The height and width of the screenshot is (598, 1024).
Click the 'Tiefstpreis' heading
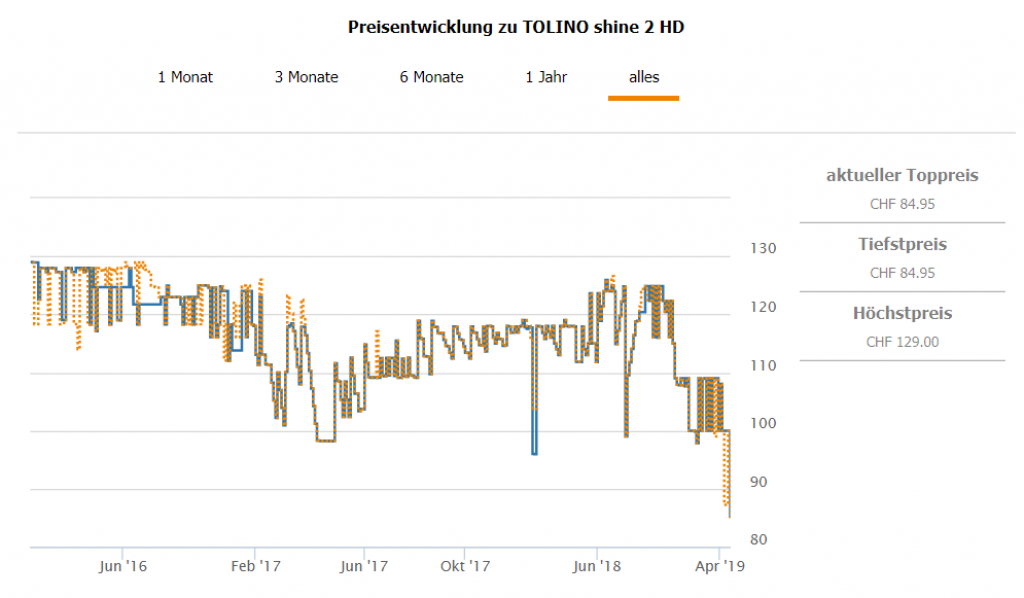tap(902, 244)
